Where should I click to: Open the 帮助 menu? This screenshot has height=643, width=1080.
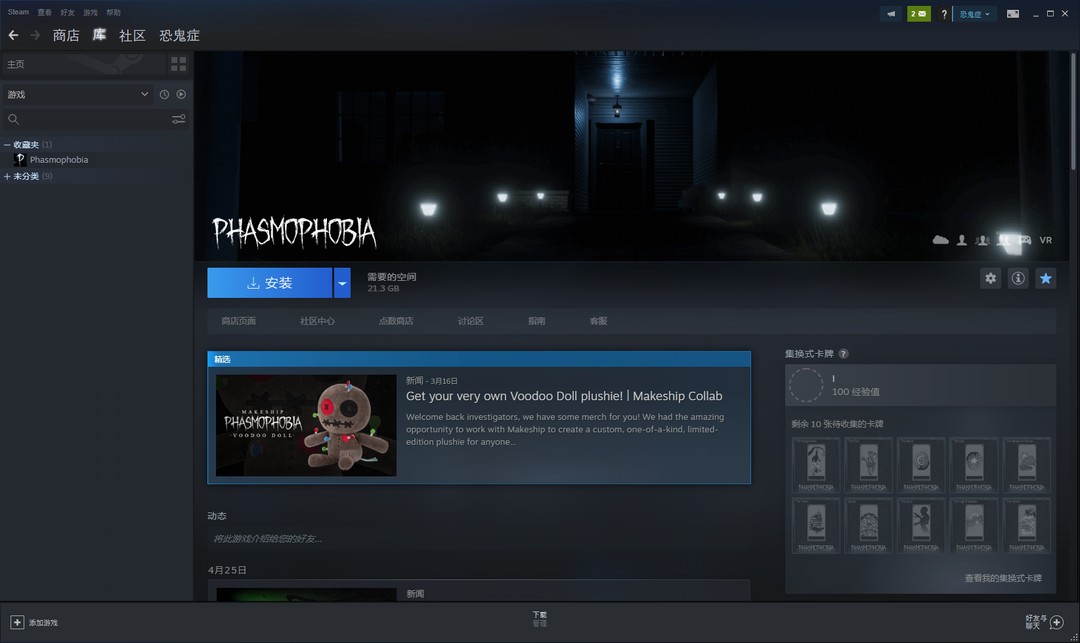pos(114,12)
